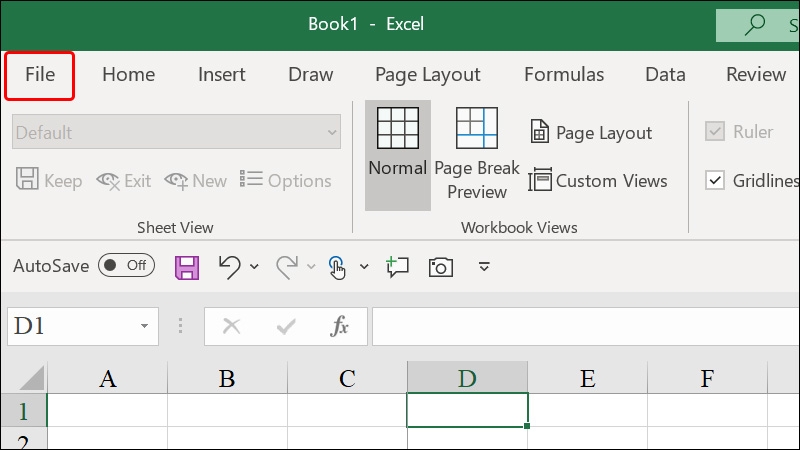Switch to Page Break Preview
800x450 pixels.
point(477,155)
